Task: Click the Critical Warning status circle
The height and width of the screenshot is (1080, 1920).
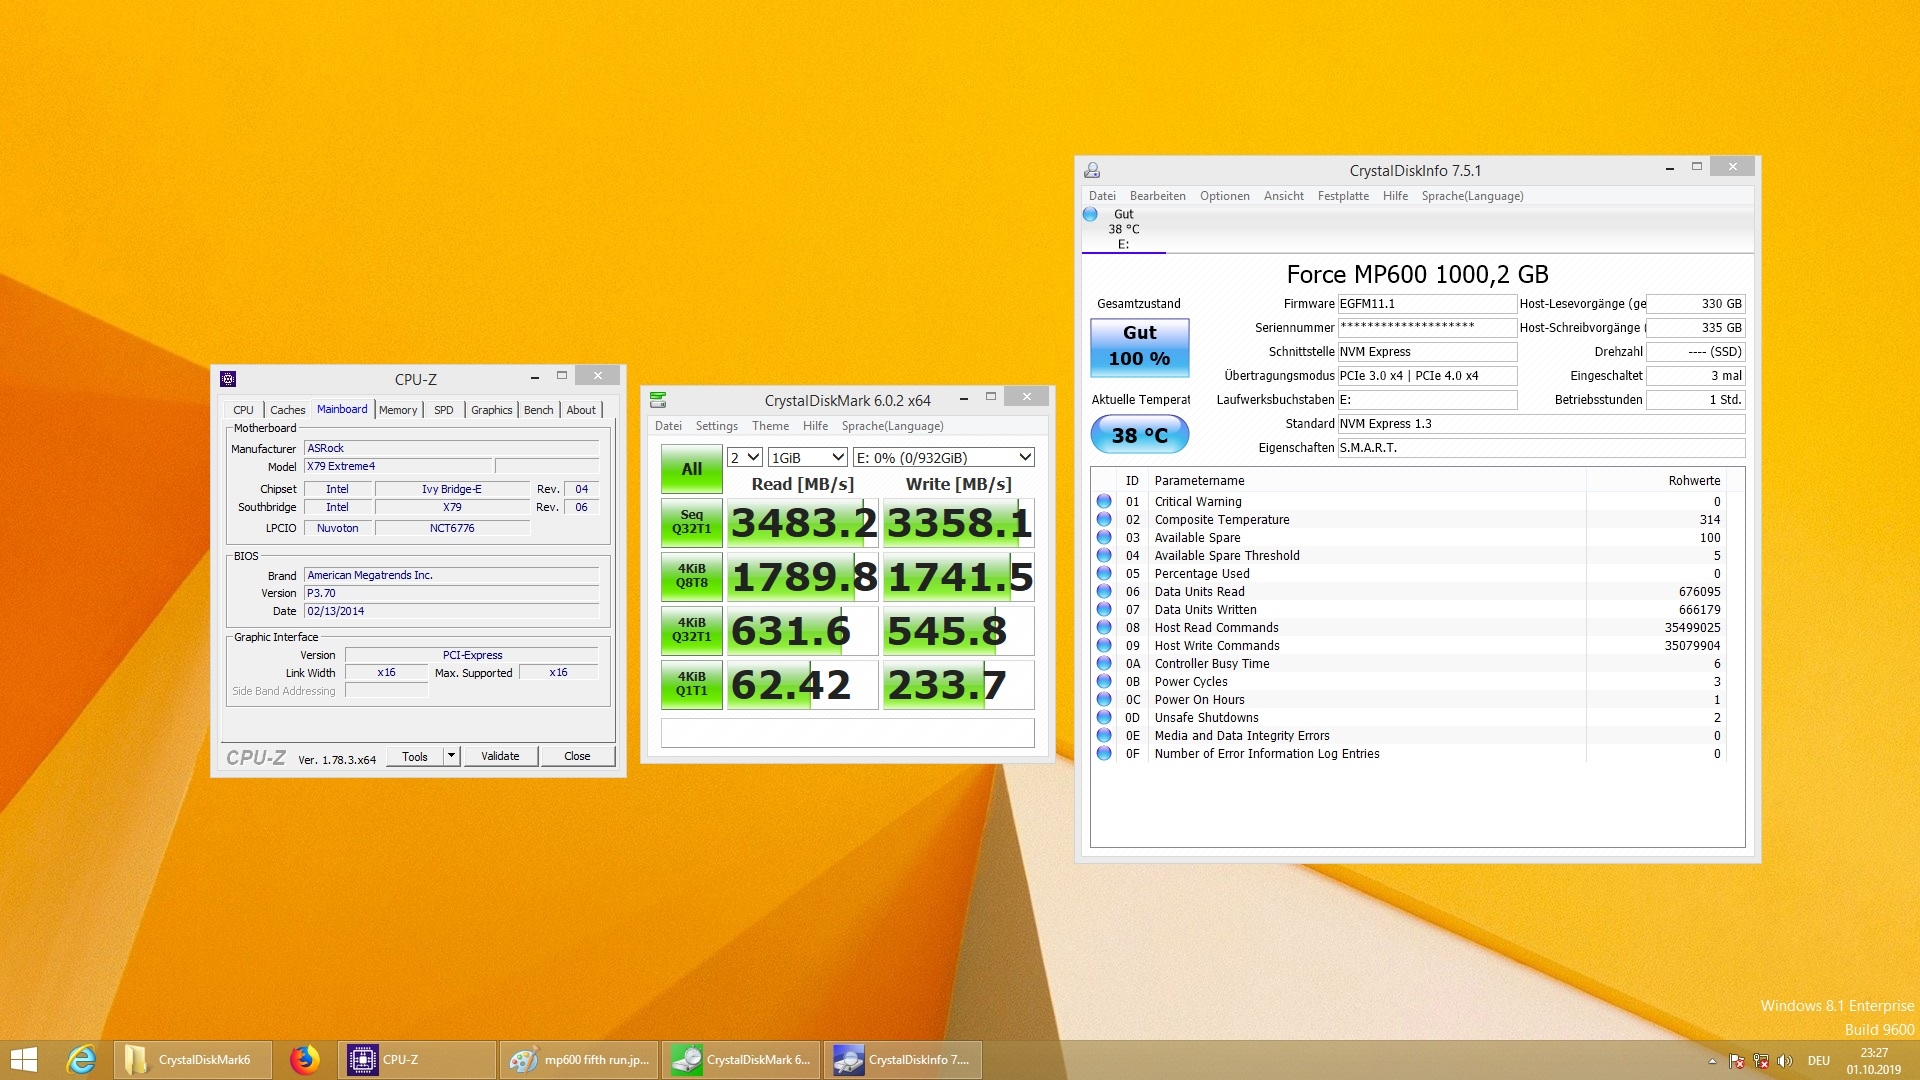Action: click(x=1104, y=502)
